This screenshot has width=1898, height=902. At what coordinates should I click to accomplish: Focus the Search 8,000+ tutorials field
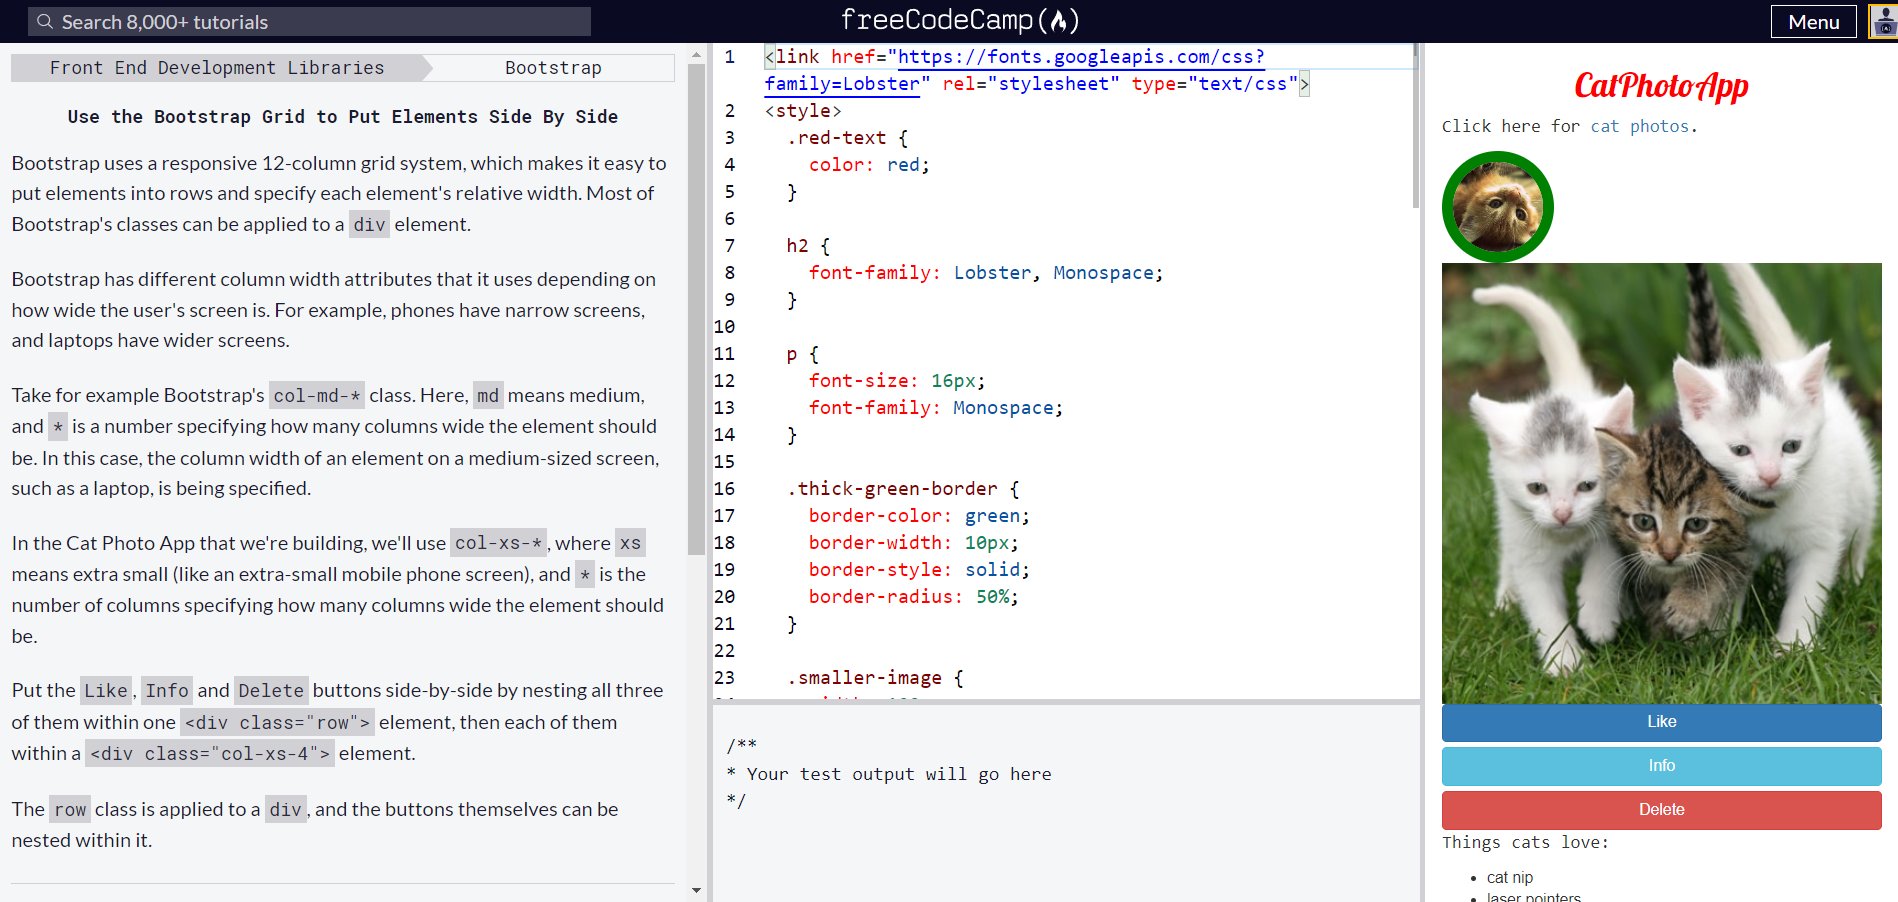click(310, 21)
